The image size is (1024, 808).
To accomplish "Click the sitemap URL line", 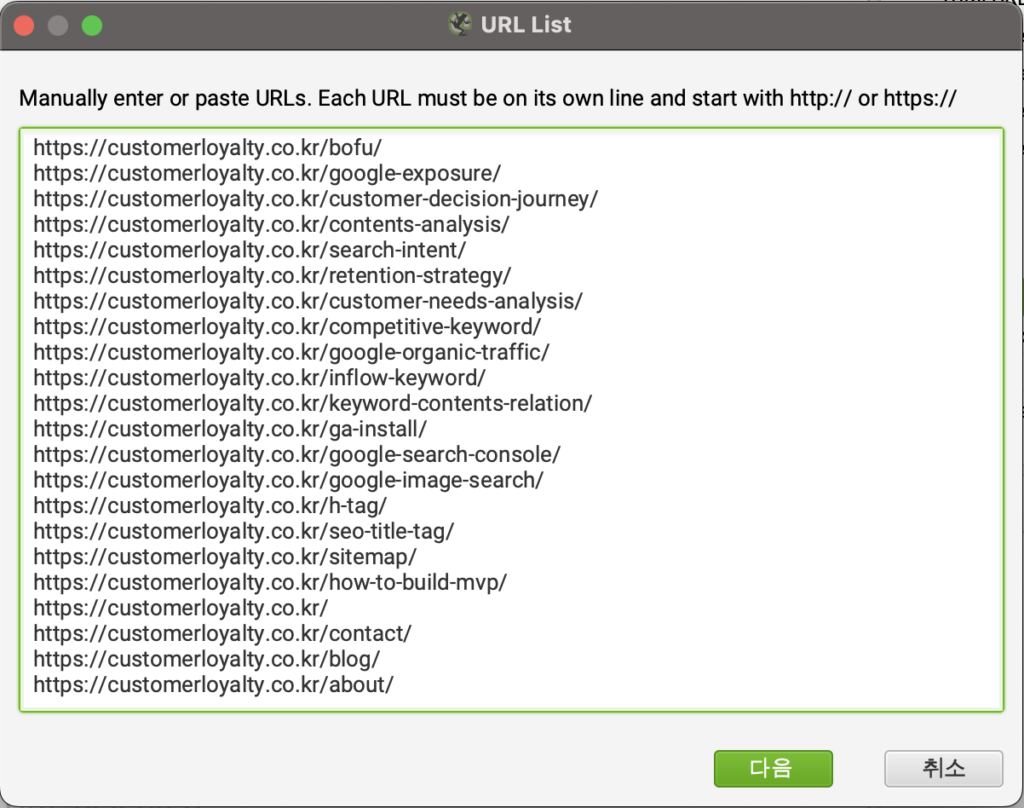I will pos(225,557).
